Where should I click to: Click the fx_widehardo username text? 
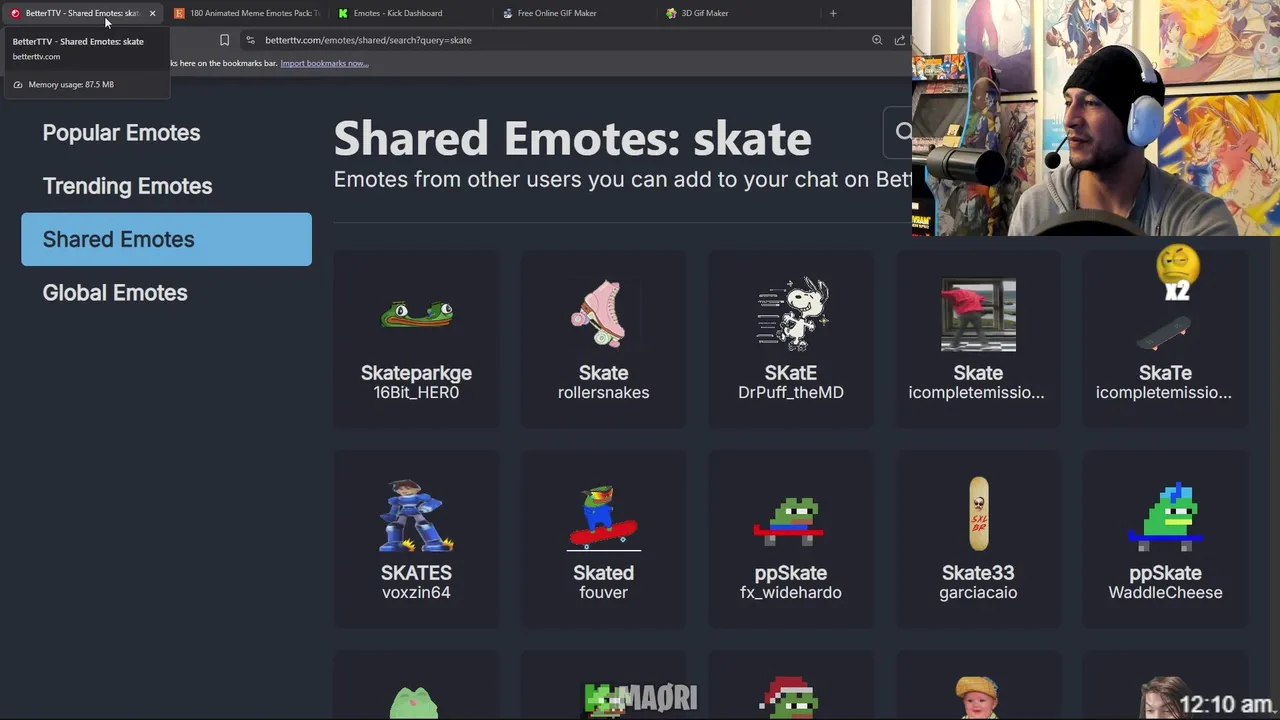pyautogui.click(x=790, y=593)
